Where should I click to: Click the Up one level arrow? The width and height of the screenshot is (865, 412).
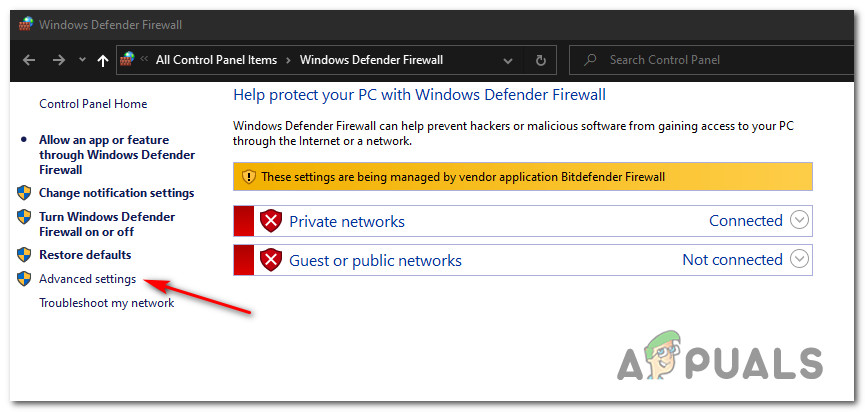[x=102, y=60]
